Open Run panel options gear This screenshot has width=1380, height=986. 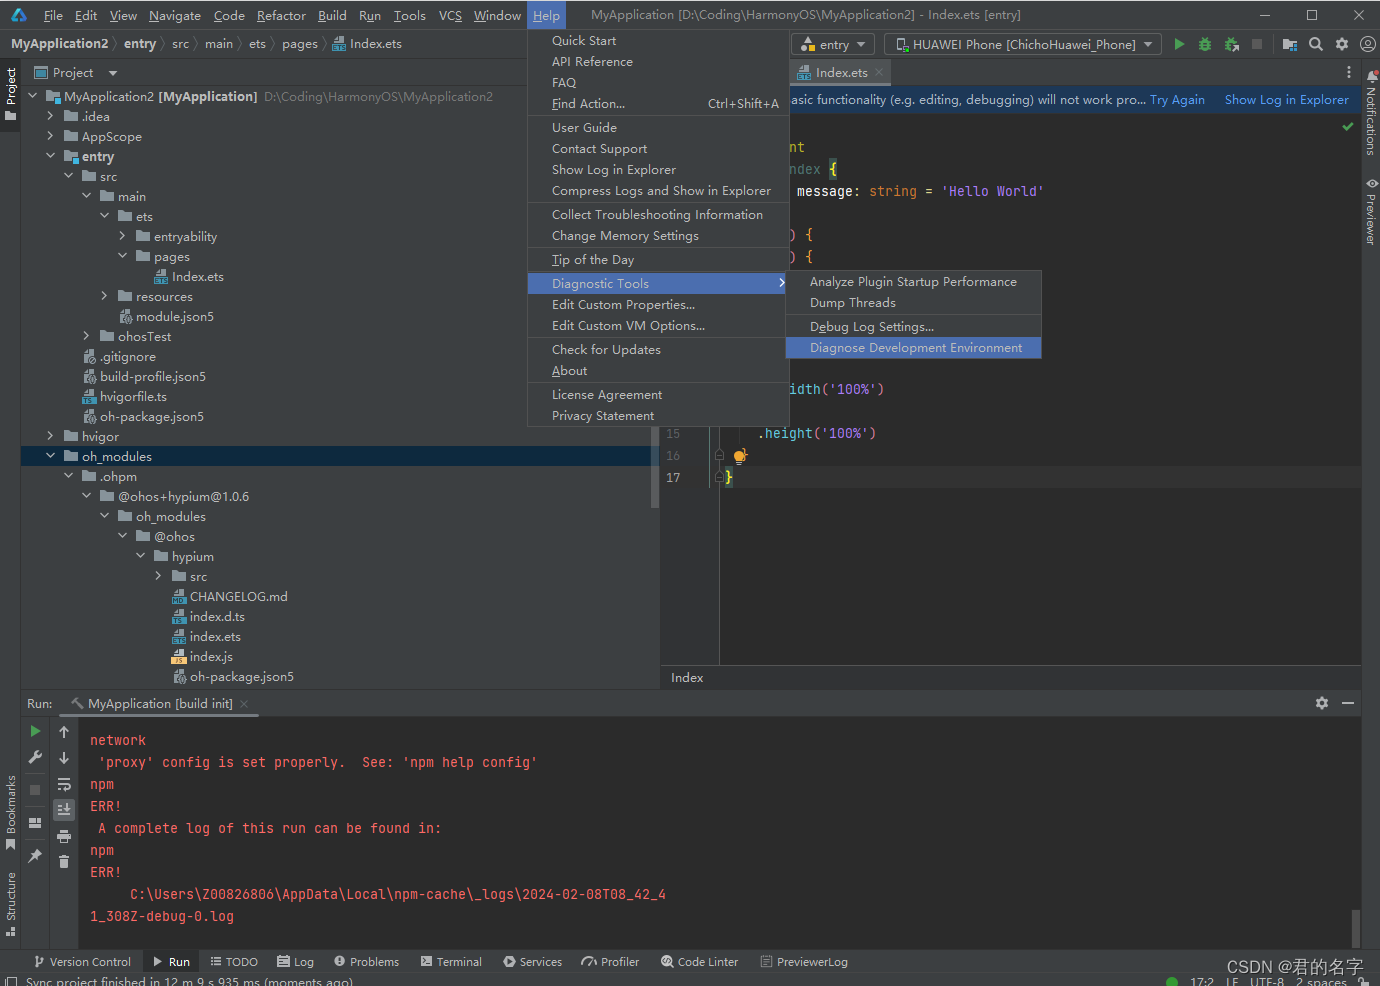pyautogui.click(x=1322, y=703)
